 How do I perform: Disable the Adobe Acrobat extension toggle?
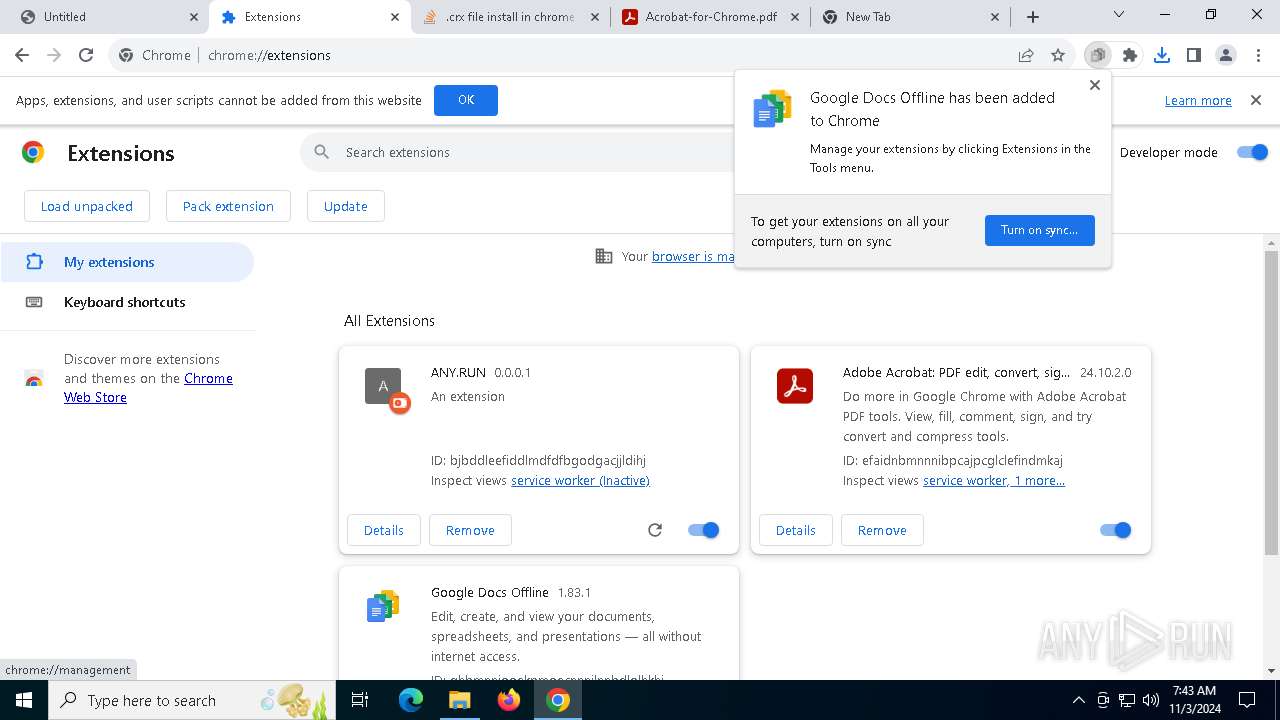1115,530
